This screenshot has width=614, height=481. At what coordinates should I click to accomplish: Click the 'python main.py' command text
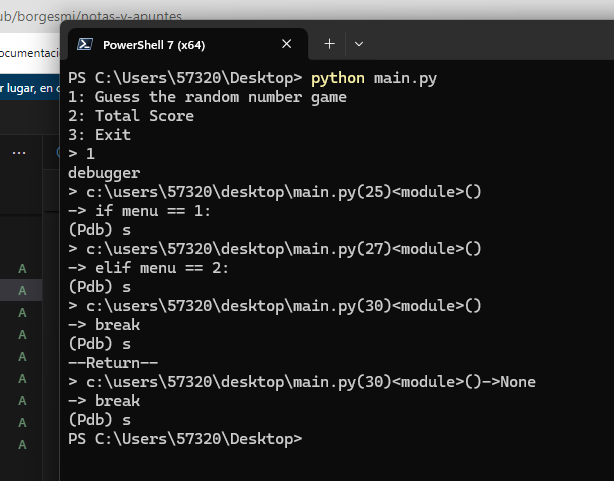coord(374,78)
